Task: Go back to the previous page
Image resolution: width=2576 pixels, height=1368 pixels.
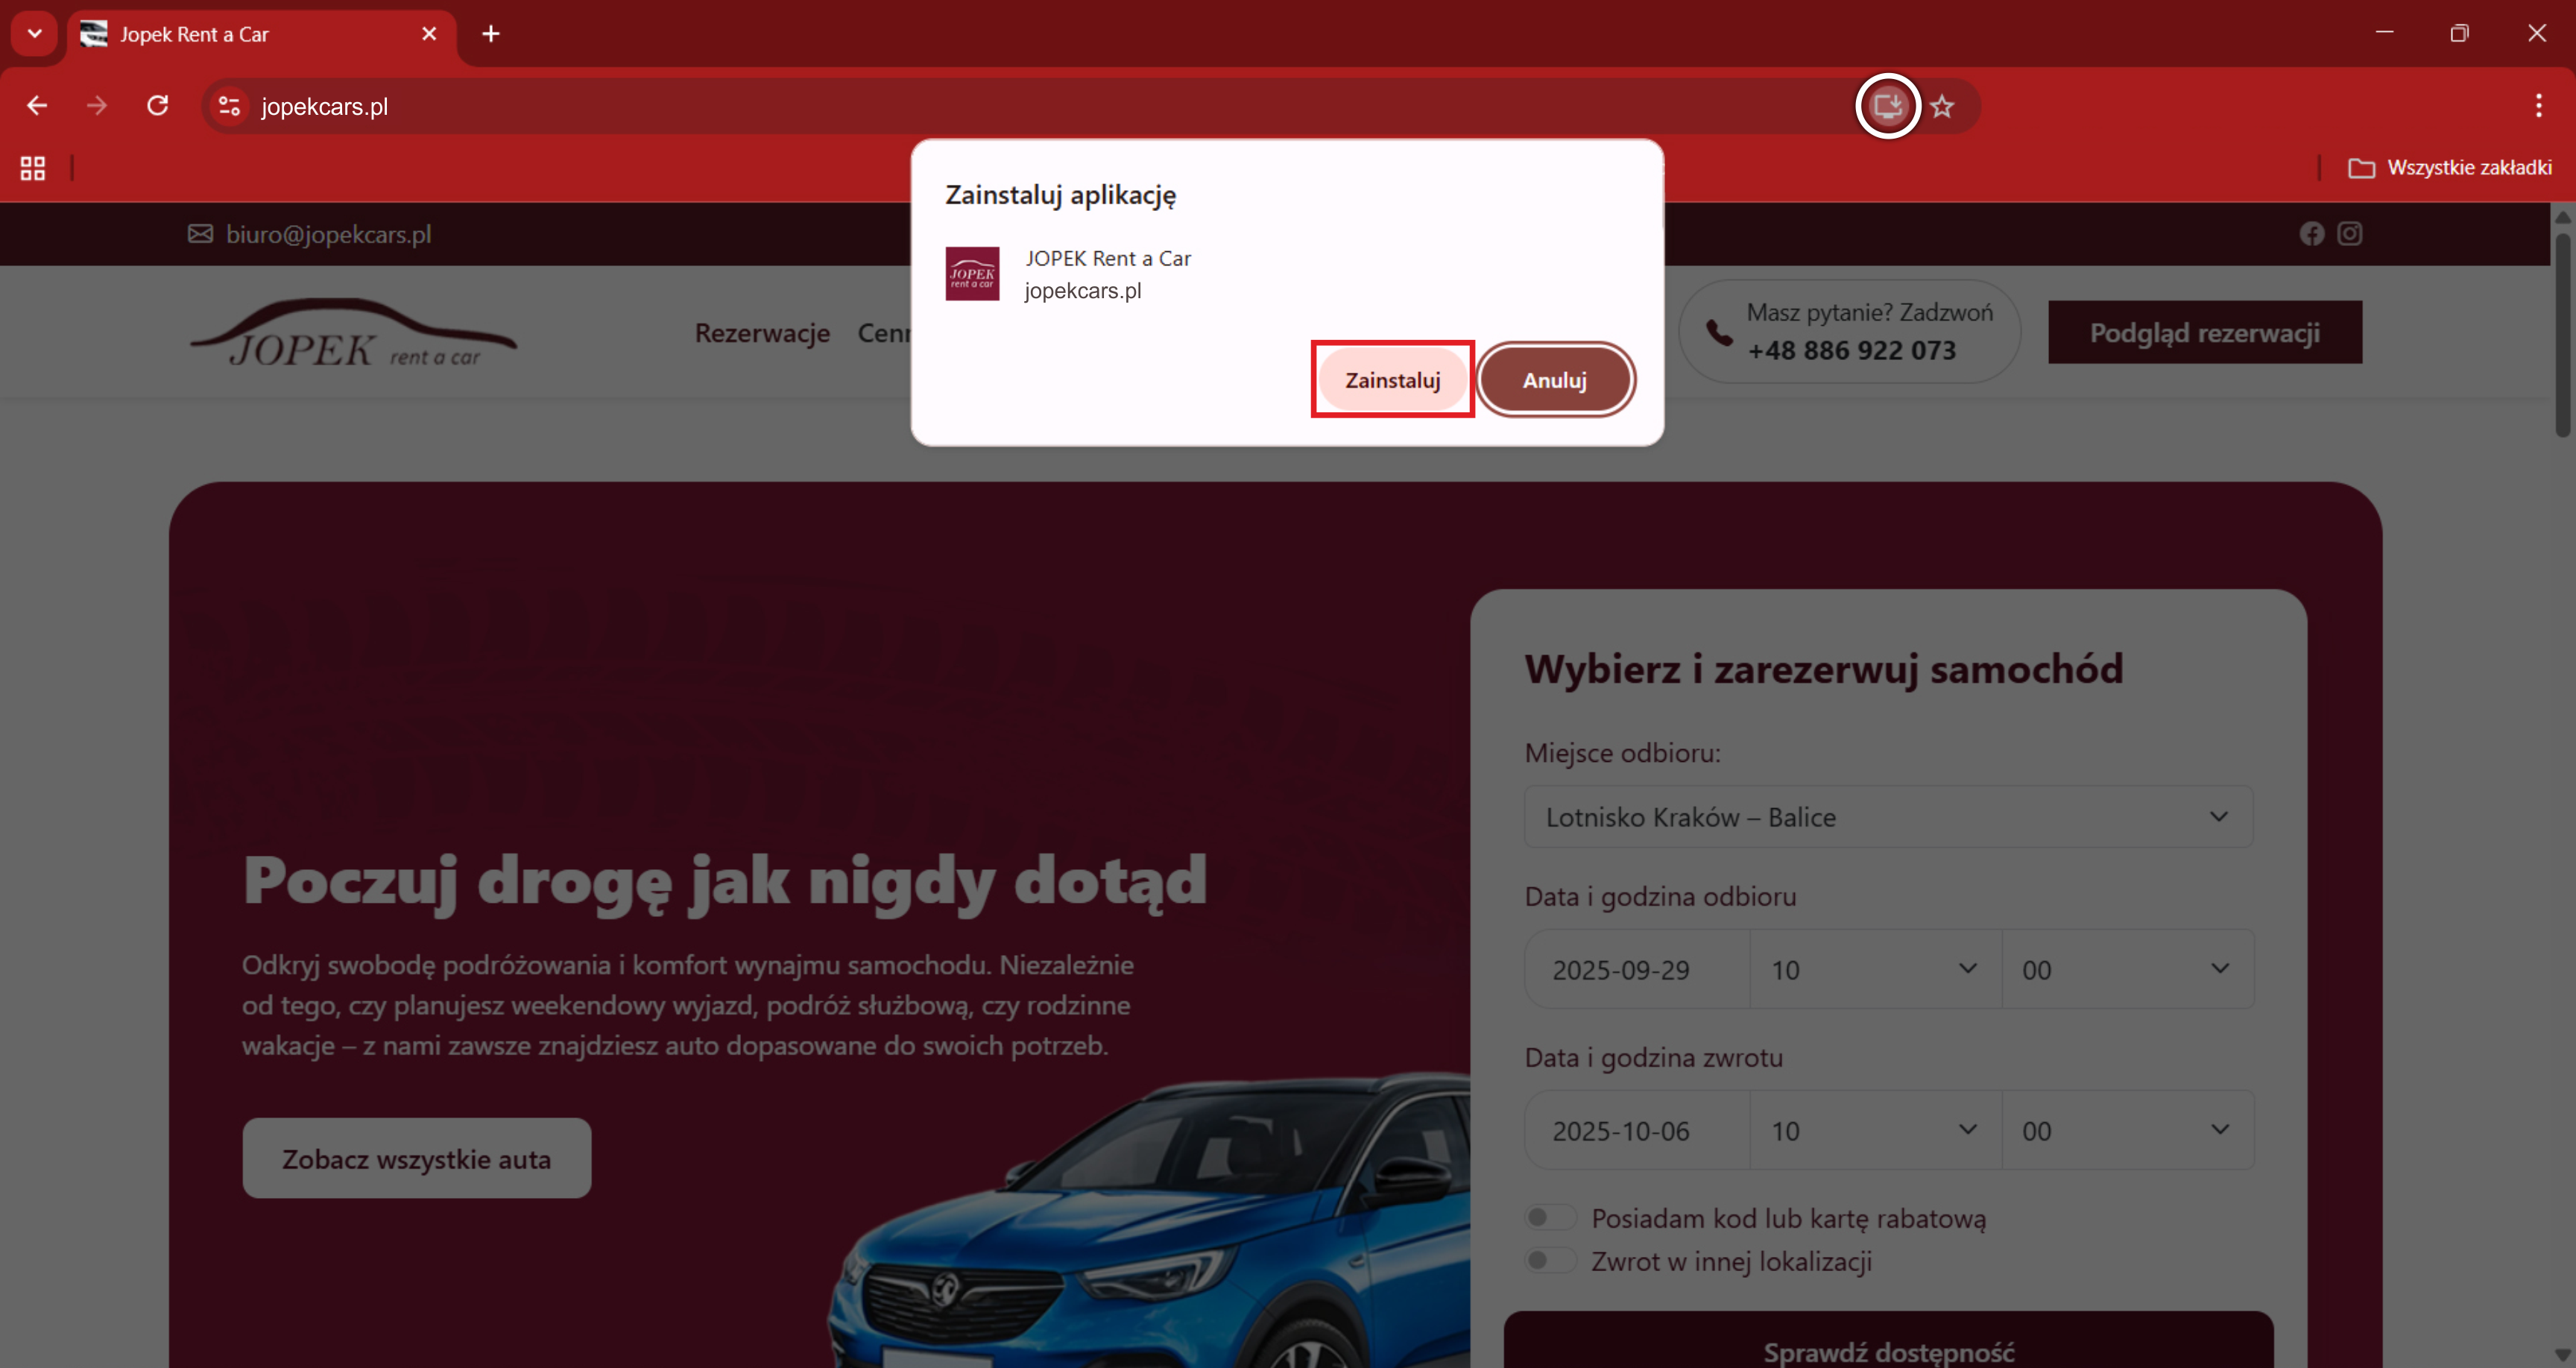Action: [37, 106]
